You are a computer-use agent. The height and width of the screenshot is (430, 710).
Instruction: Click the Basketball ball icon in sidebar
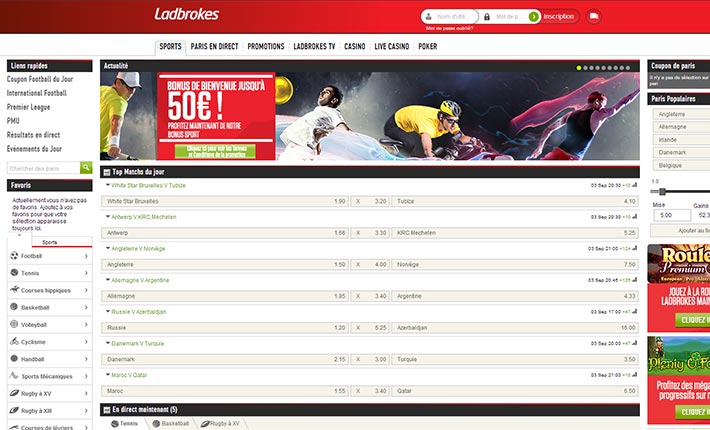[14, 307]
